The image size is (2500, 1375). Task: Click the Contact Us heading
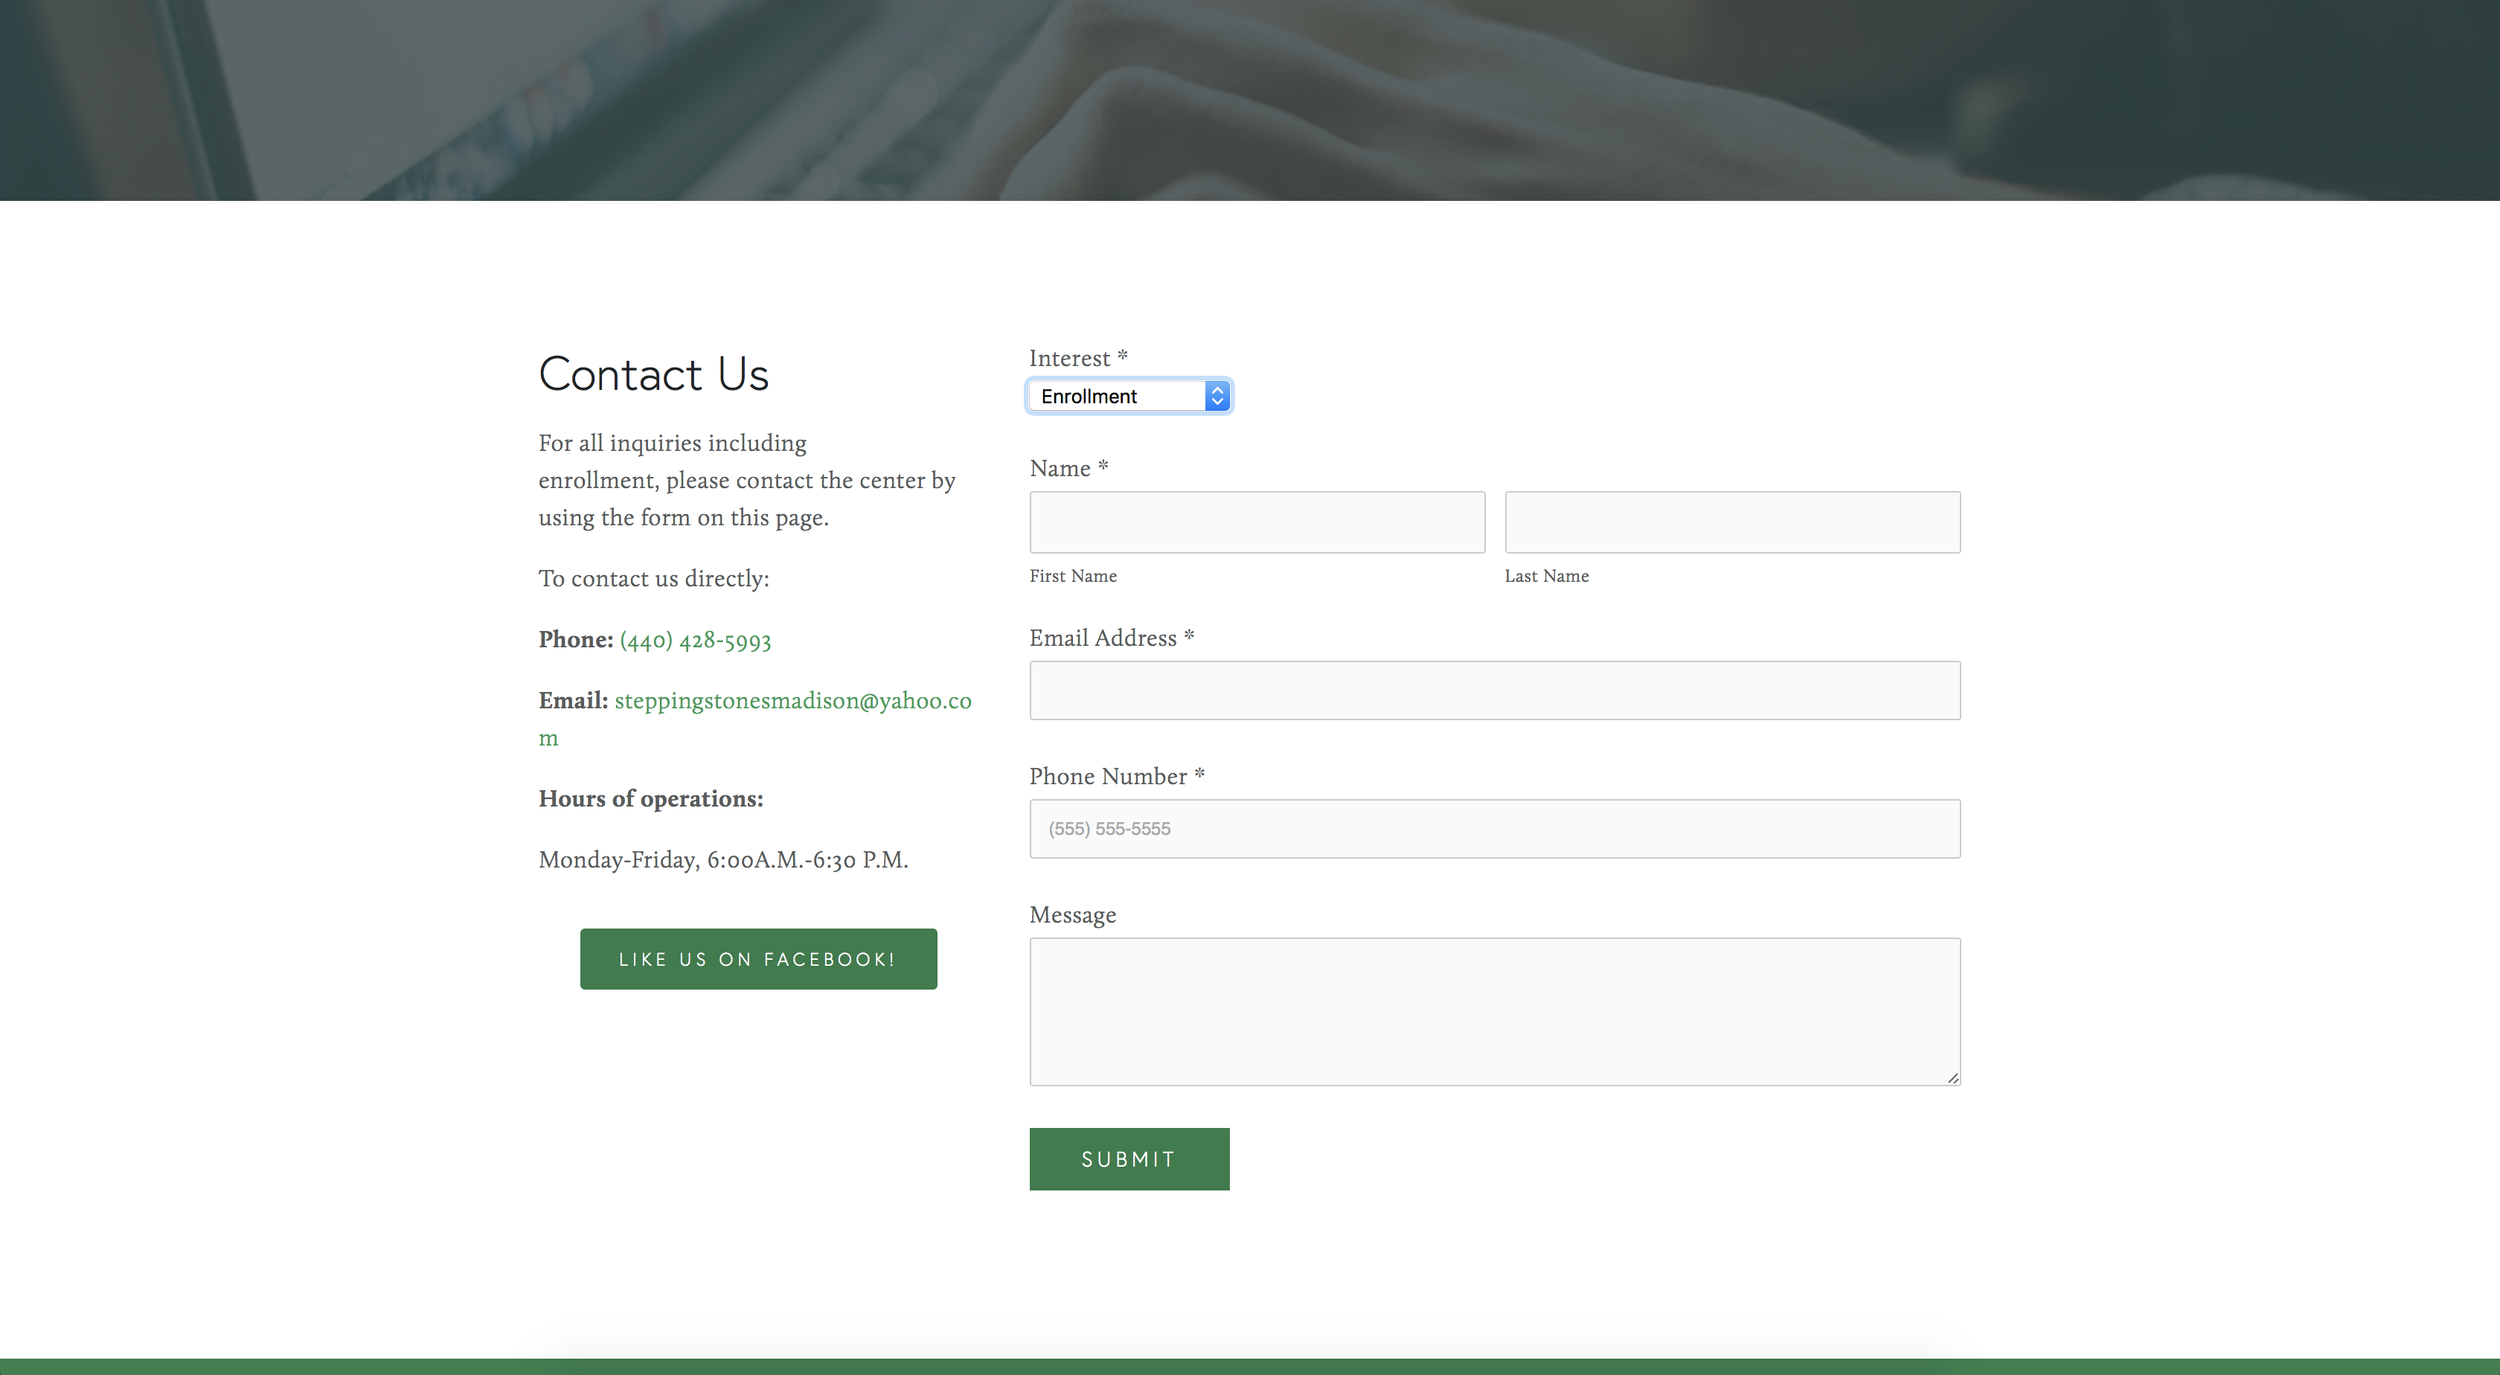[653, 375]
